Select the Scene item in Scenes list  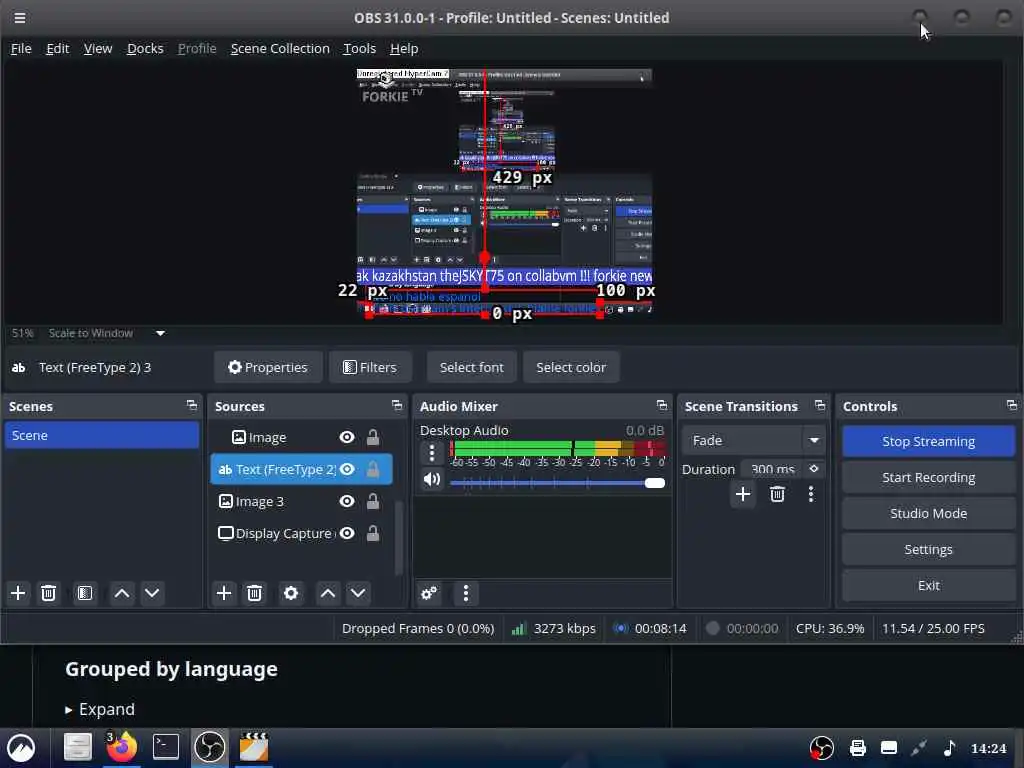(x=102, y=435)
